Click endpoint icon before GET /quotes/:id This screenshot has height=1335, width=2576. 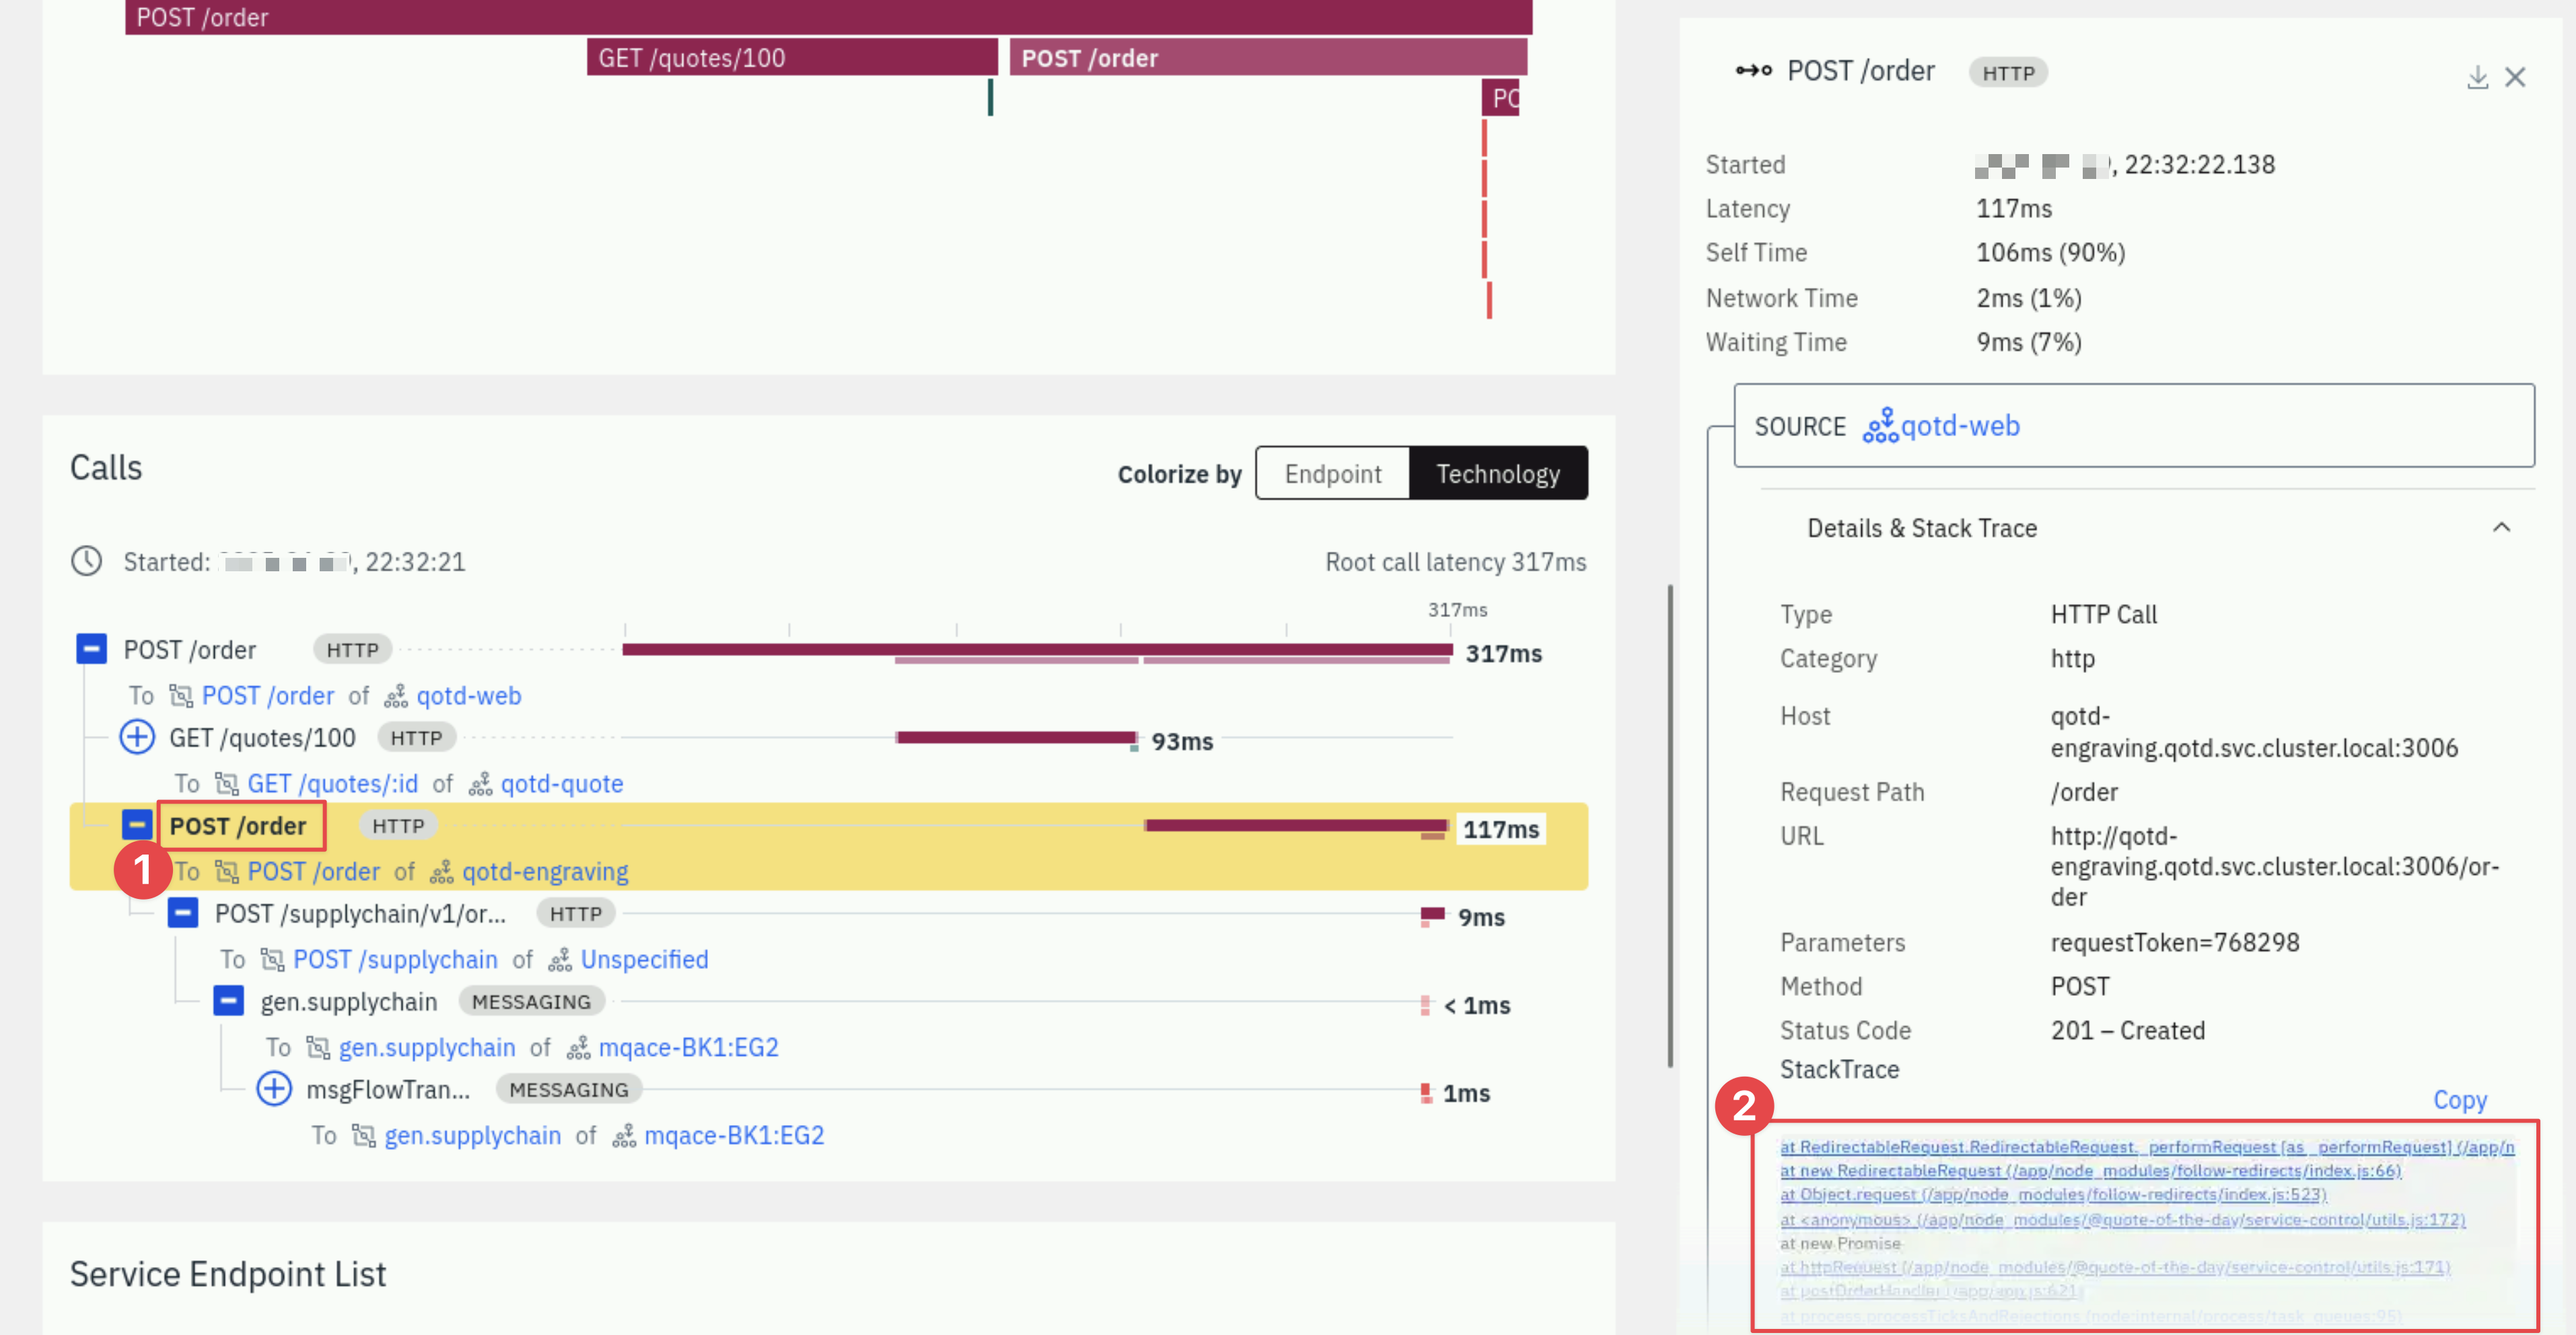coord(227,783)
